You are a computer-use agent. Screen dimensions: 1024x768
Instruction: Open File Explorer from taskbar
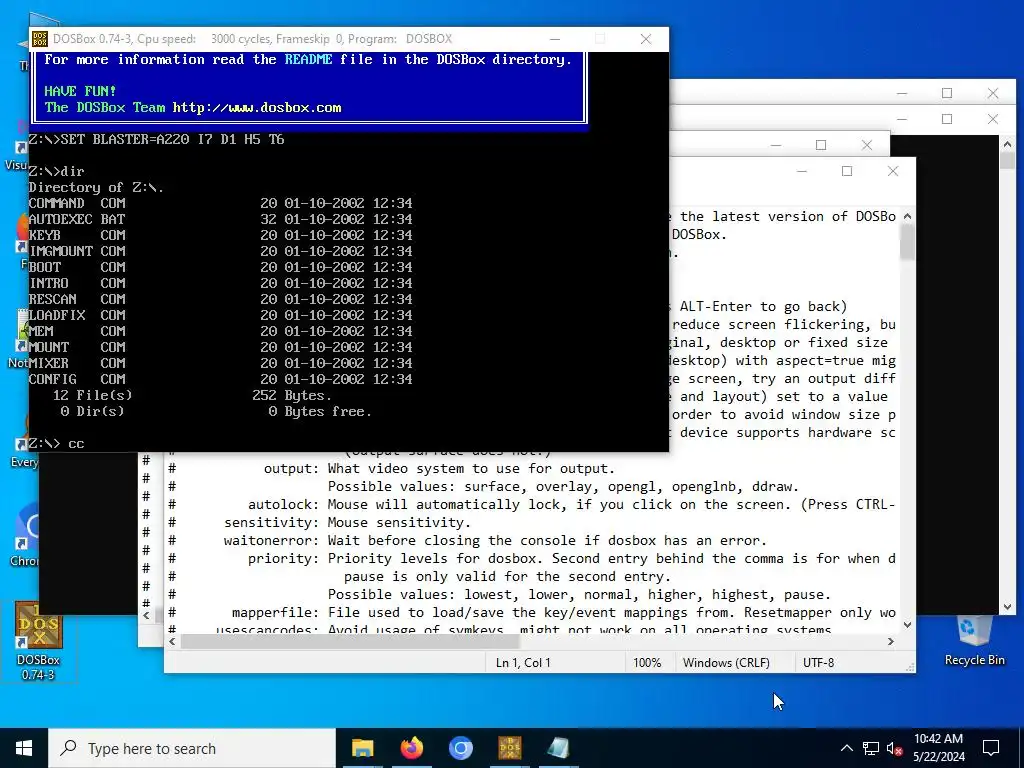tap(362, 748)
